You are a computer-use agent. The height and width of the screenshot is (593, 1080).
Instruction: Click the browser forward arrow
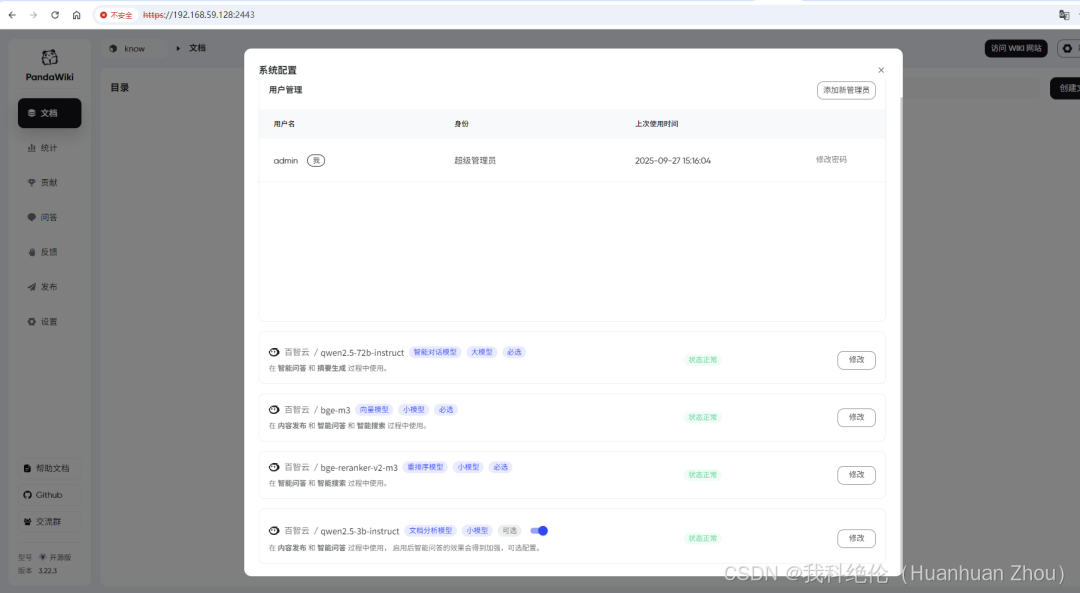point(33,14)
